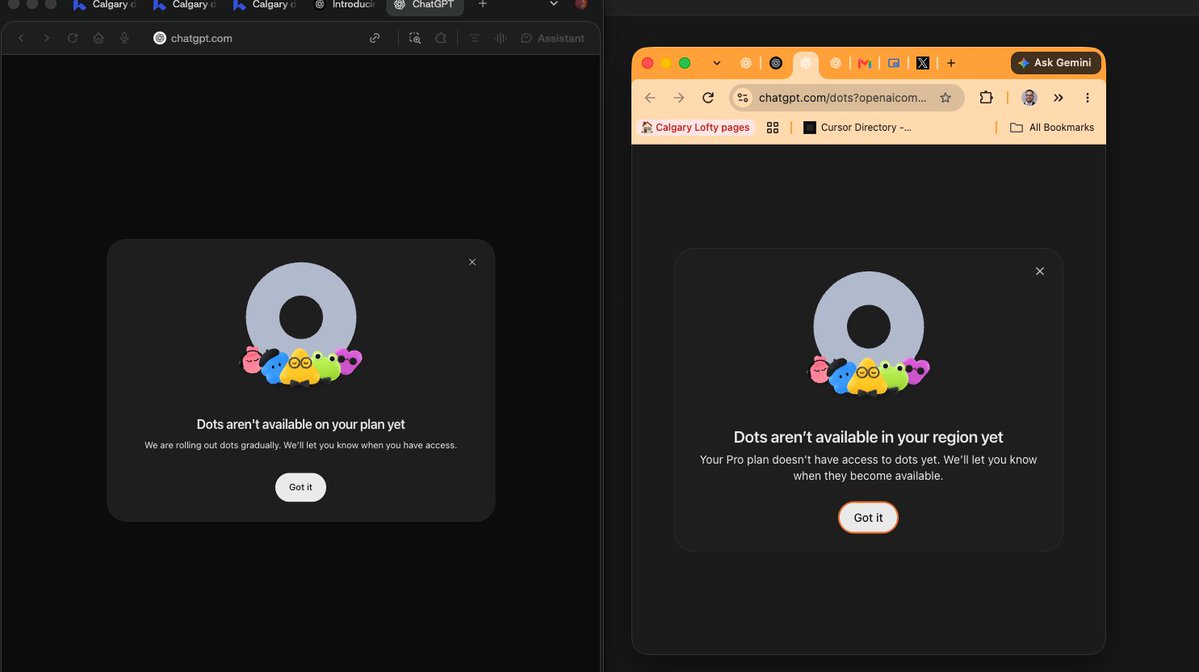Reload the chatgpt.com/dots page in Chrome
The width and height of the screenshot is (1199, 672).
(708, 98)
